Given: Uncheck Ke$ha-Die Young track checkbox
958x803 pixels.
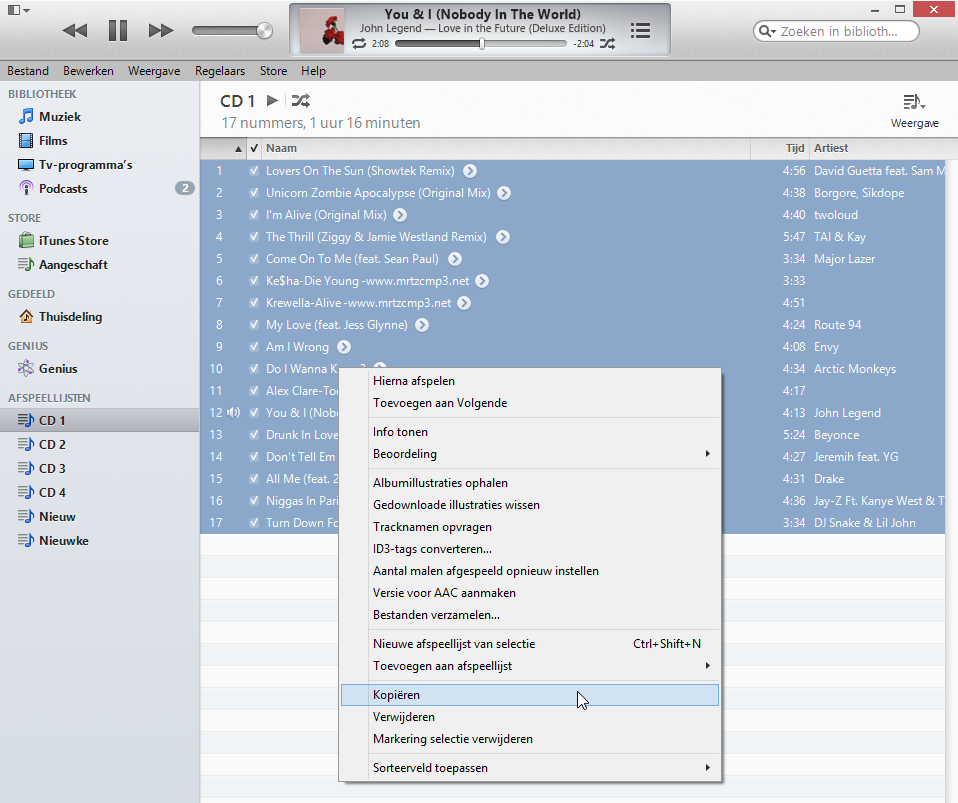Looking at the screenshot, I should [x=254, y=281].
